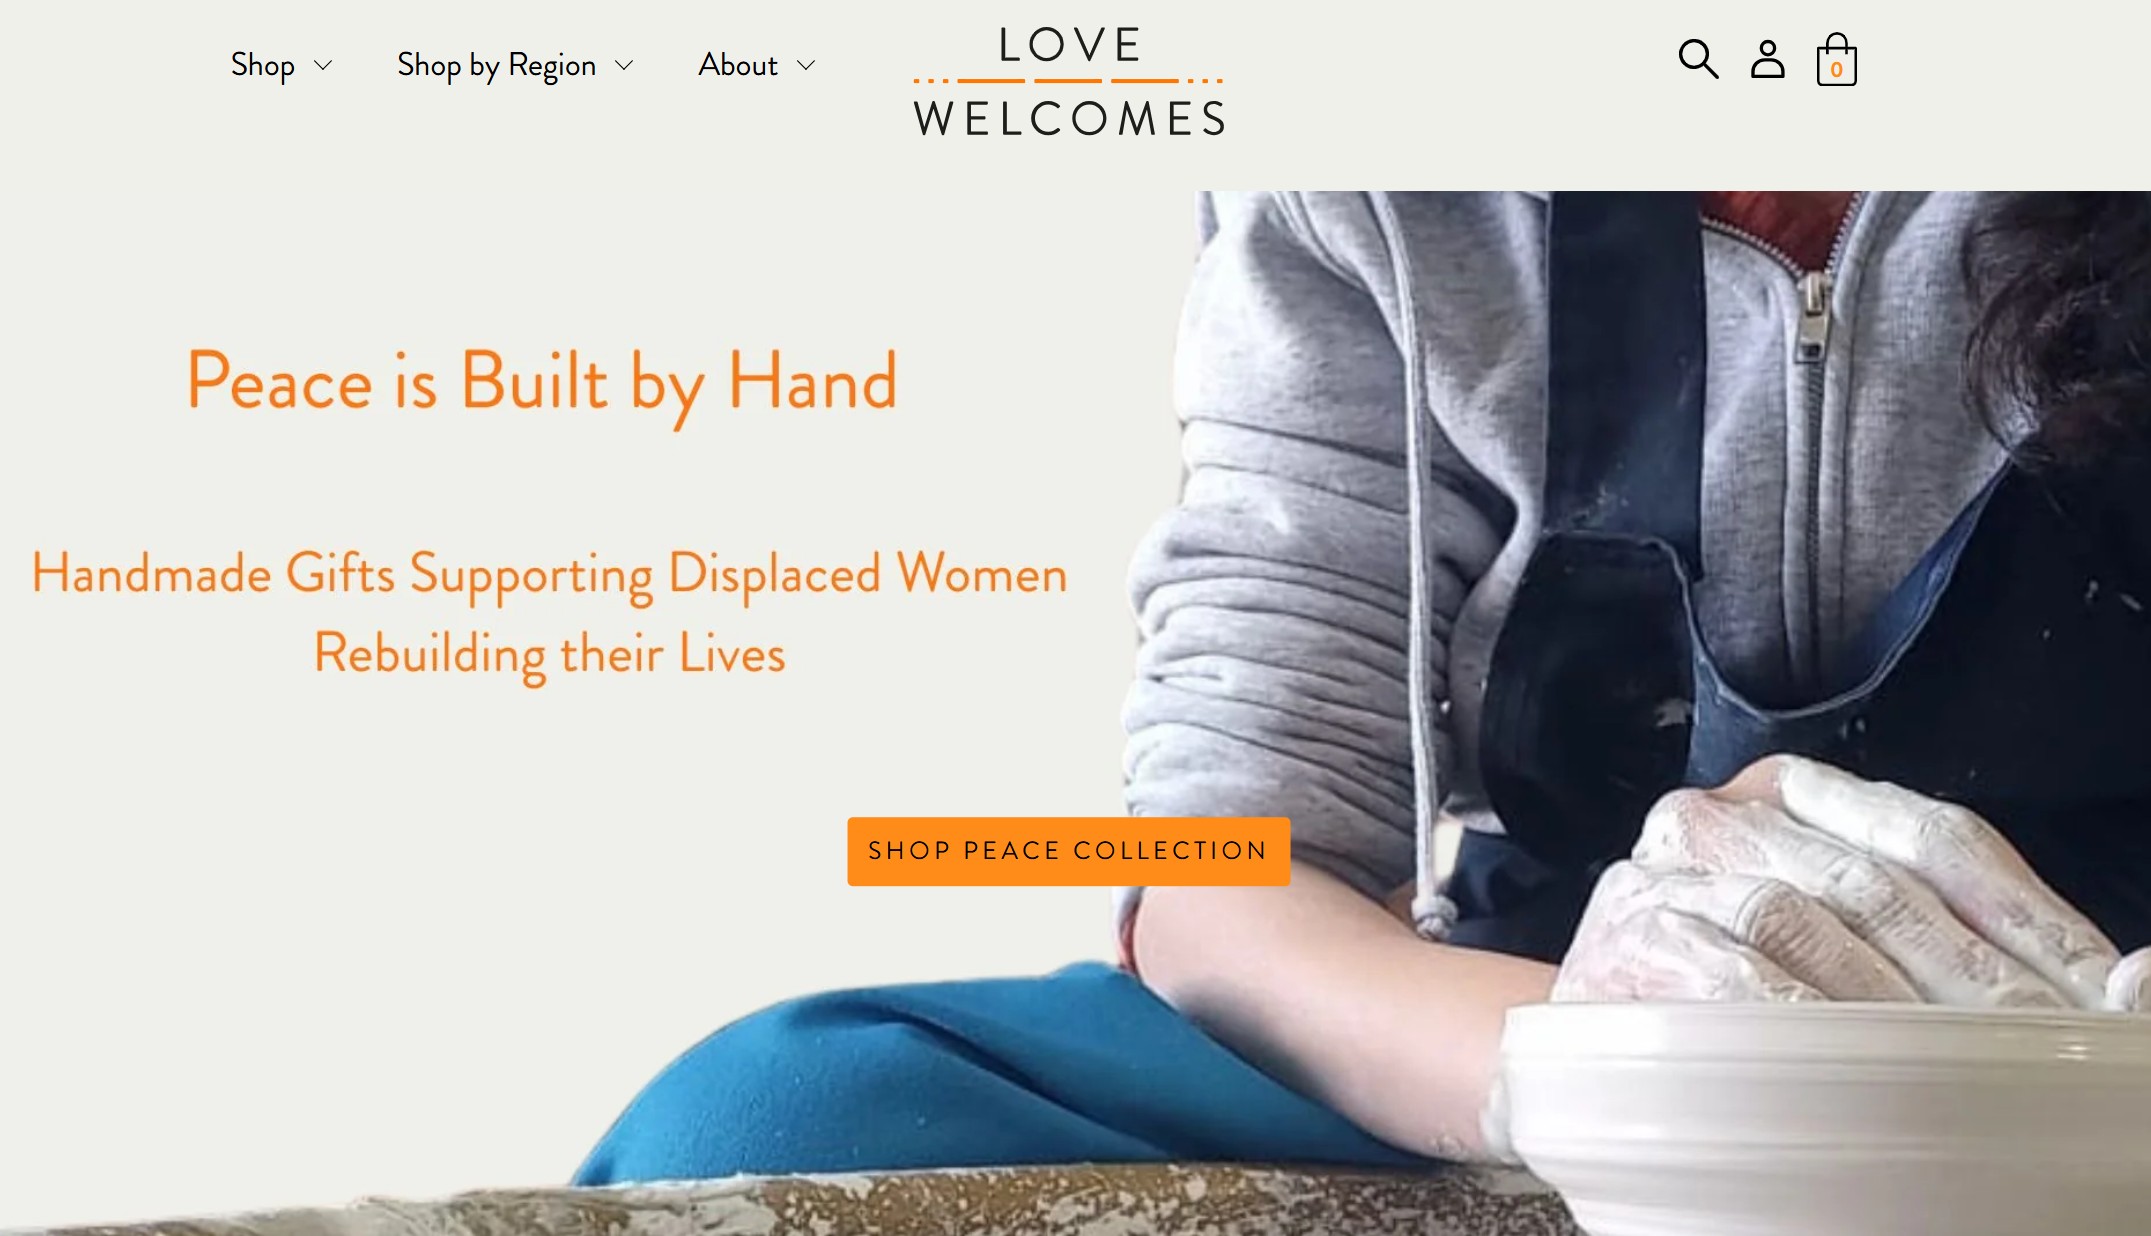Expand the About dropdown chevron

(806, 66)
